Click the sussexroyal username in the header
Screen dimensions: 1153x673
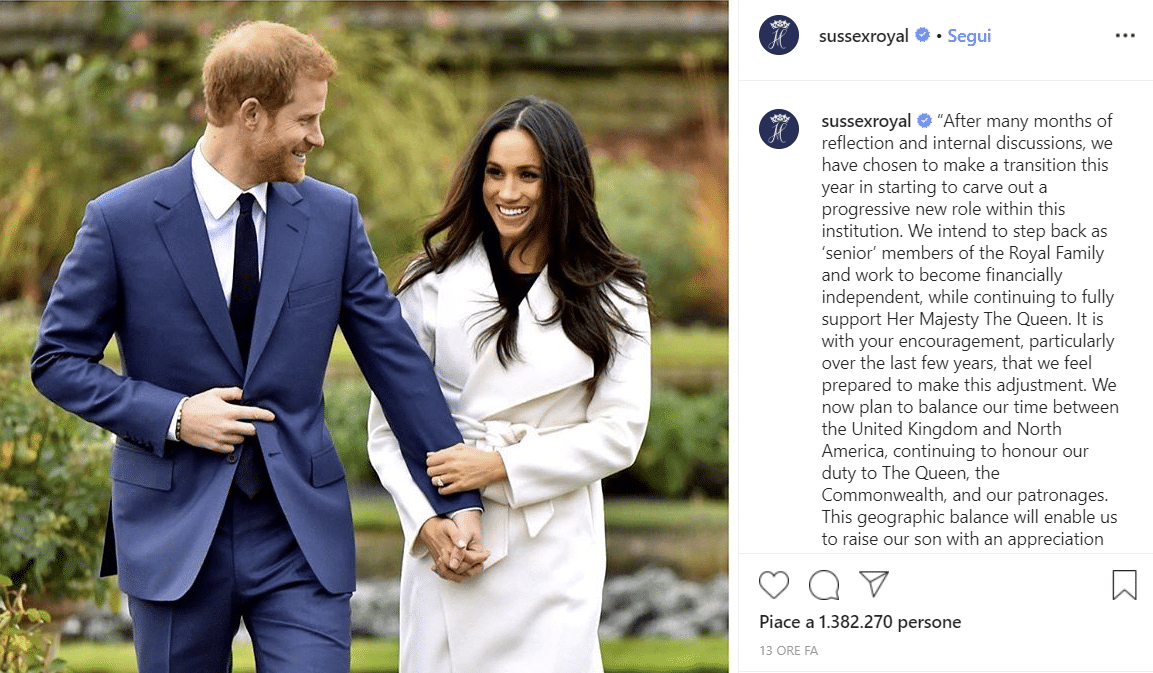(x=863, y=36)
